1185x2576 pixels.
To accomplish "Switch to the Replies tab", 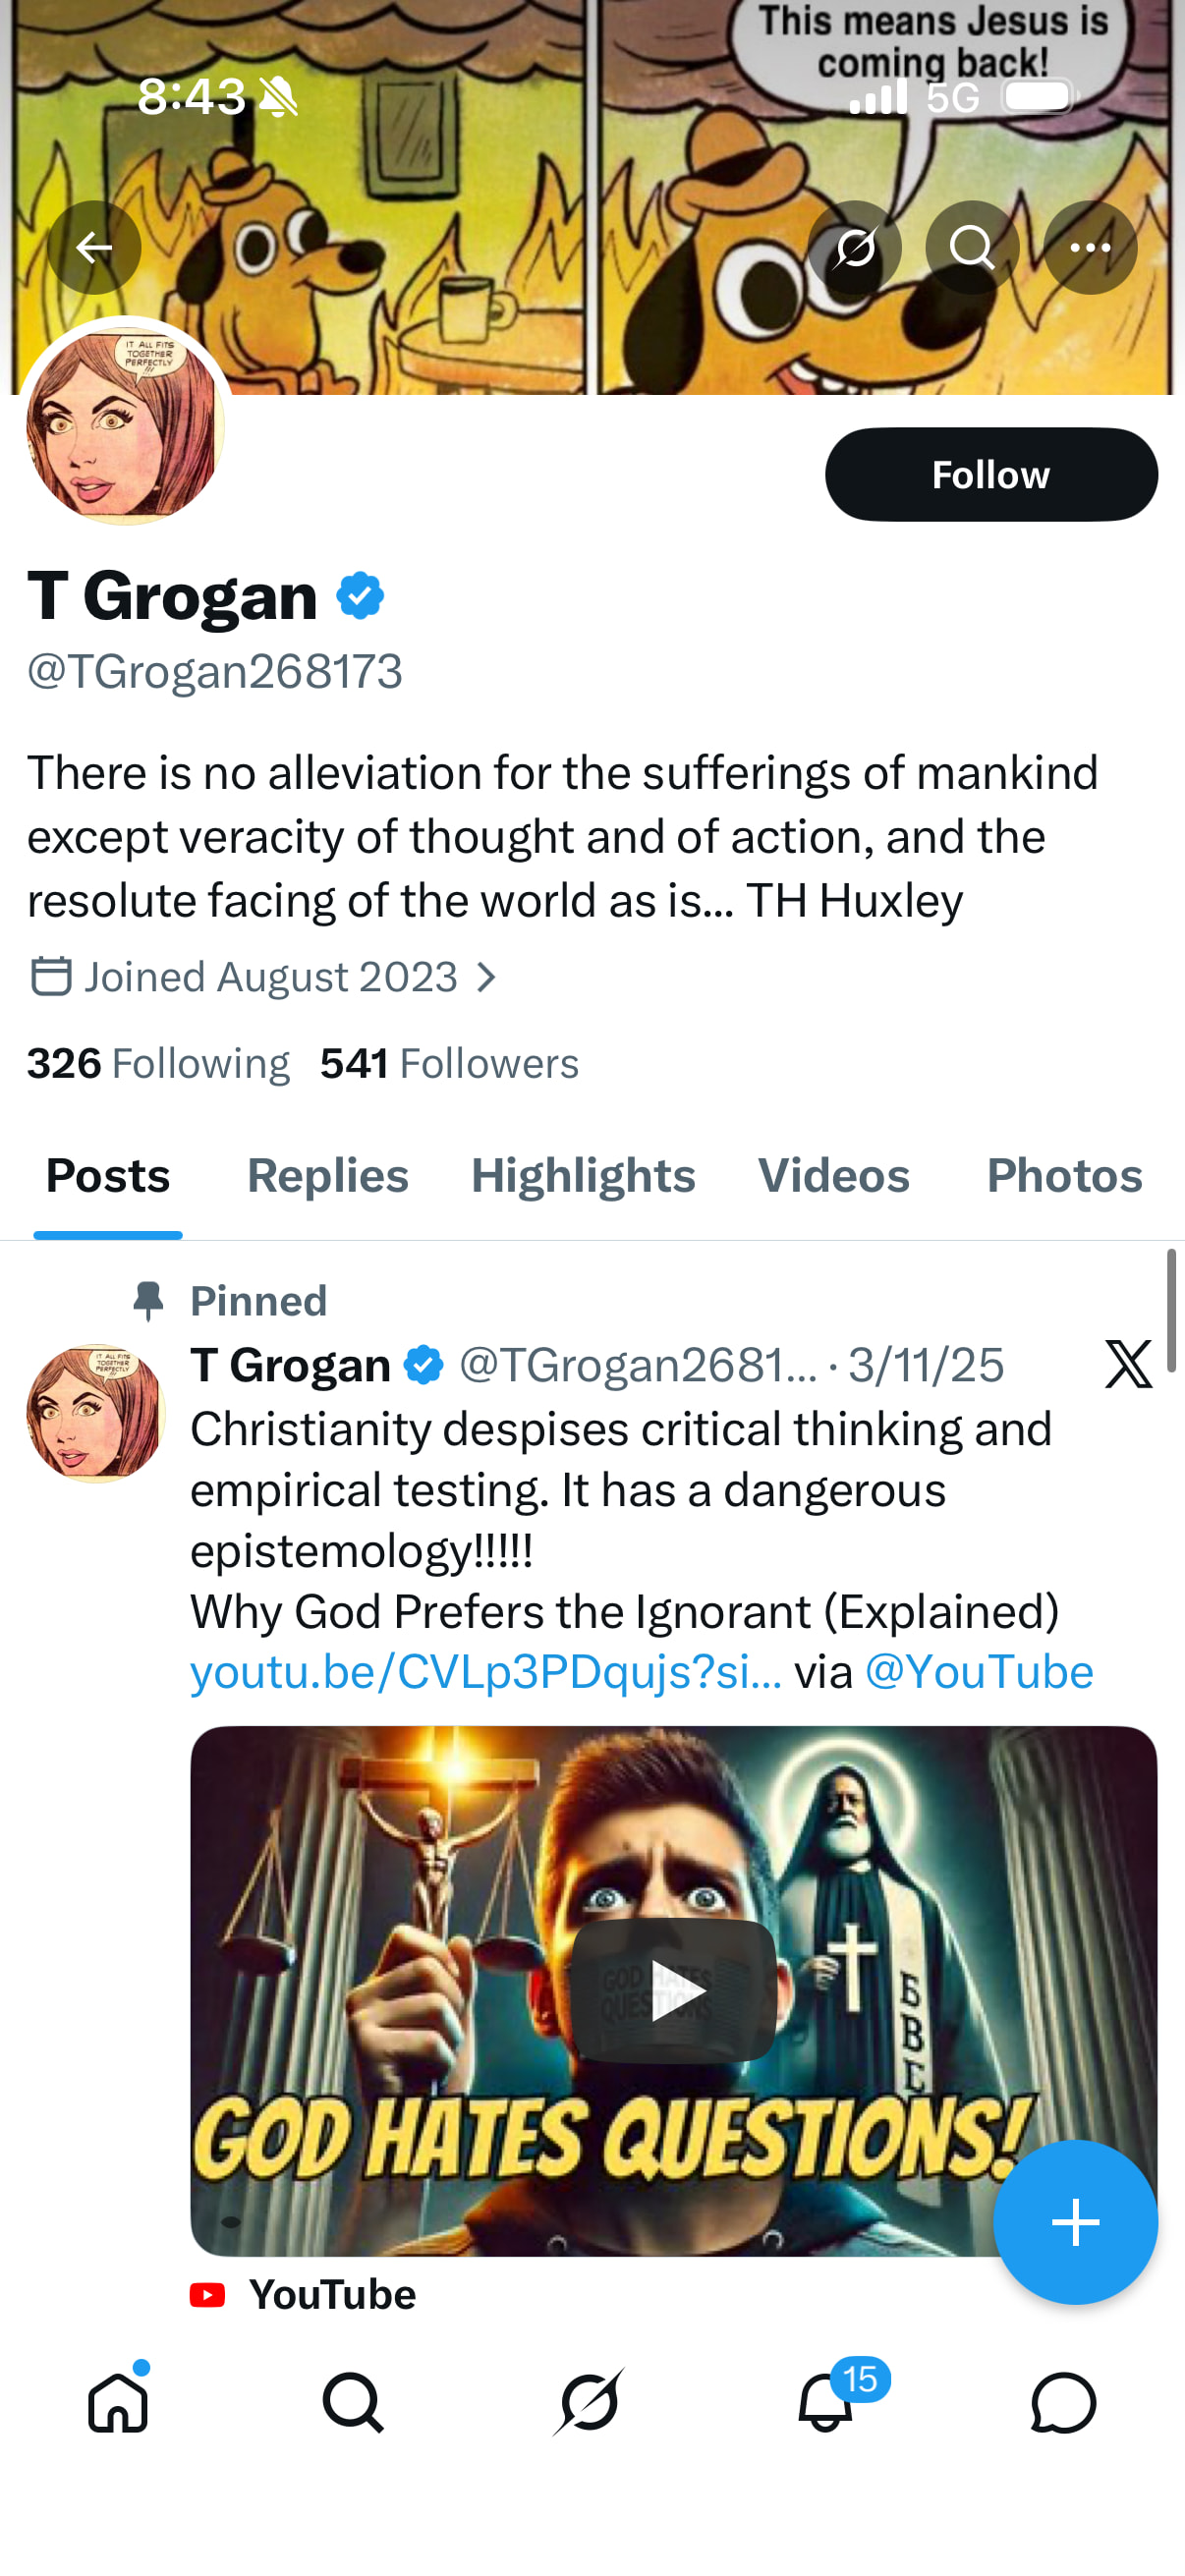I will point(327,1175).
